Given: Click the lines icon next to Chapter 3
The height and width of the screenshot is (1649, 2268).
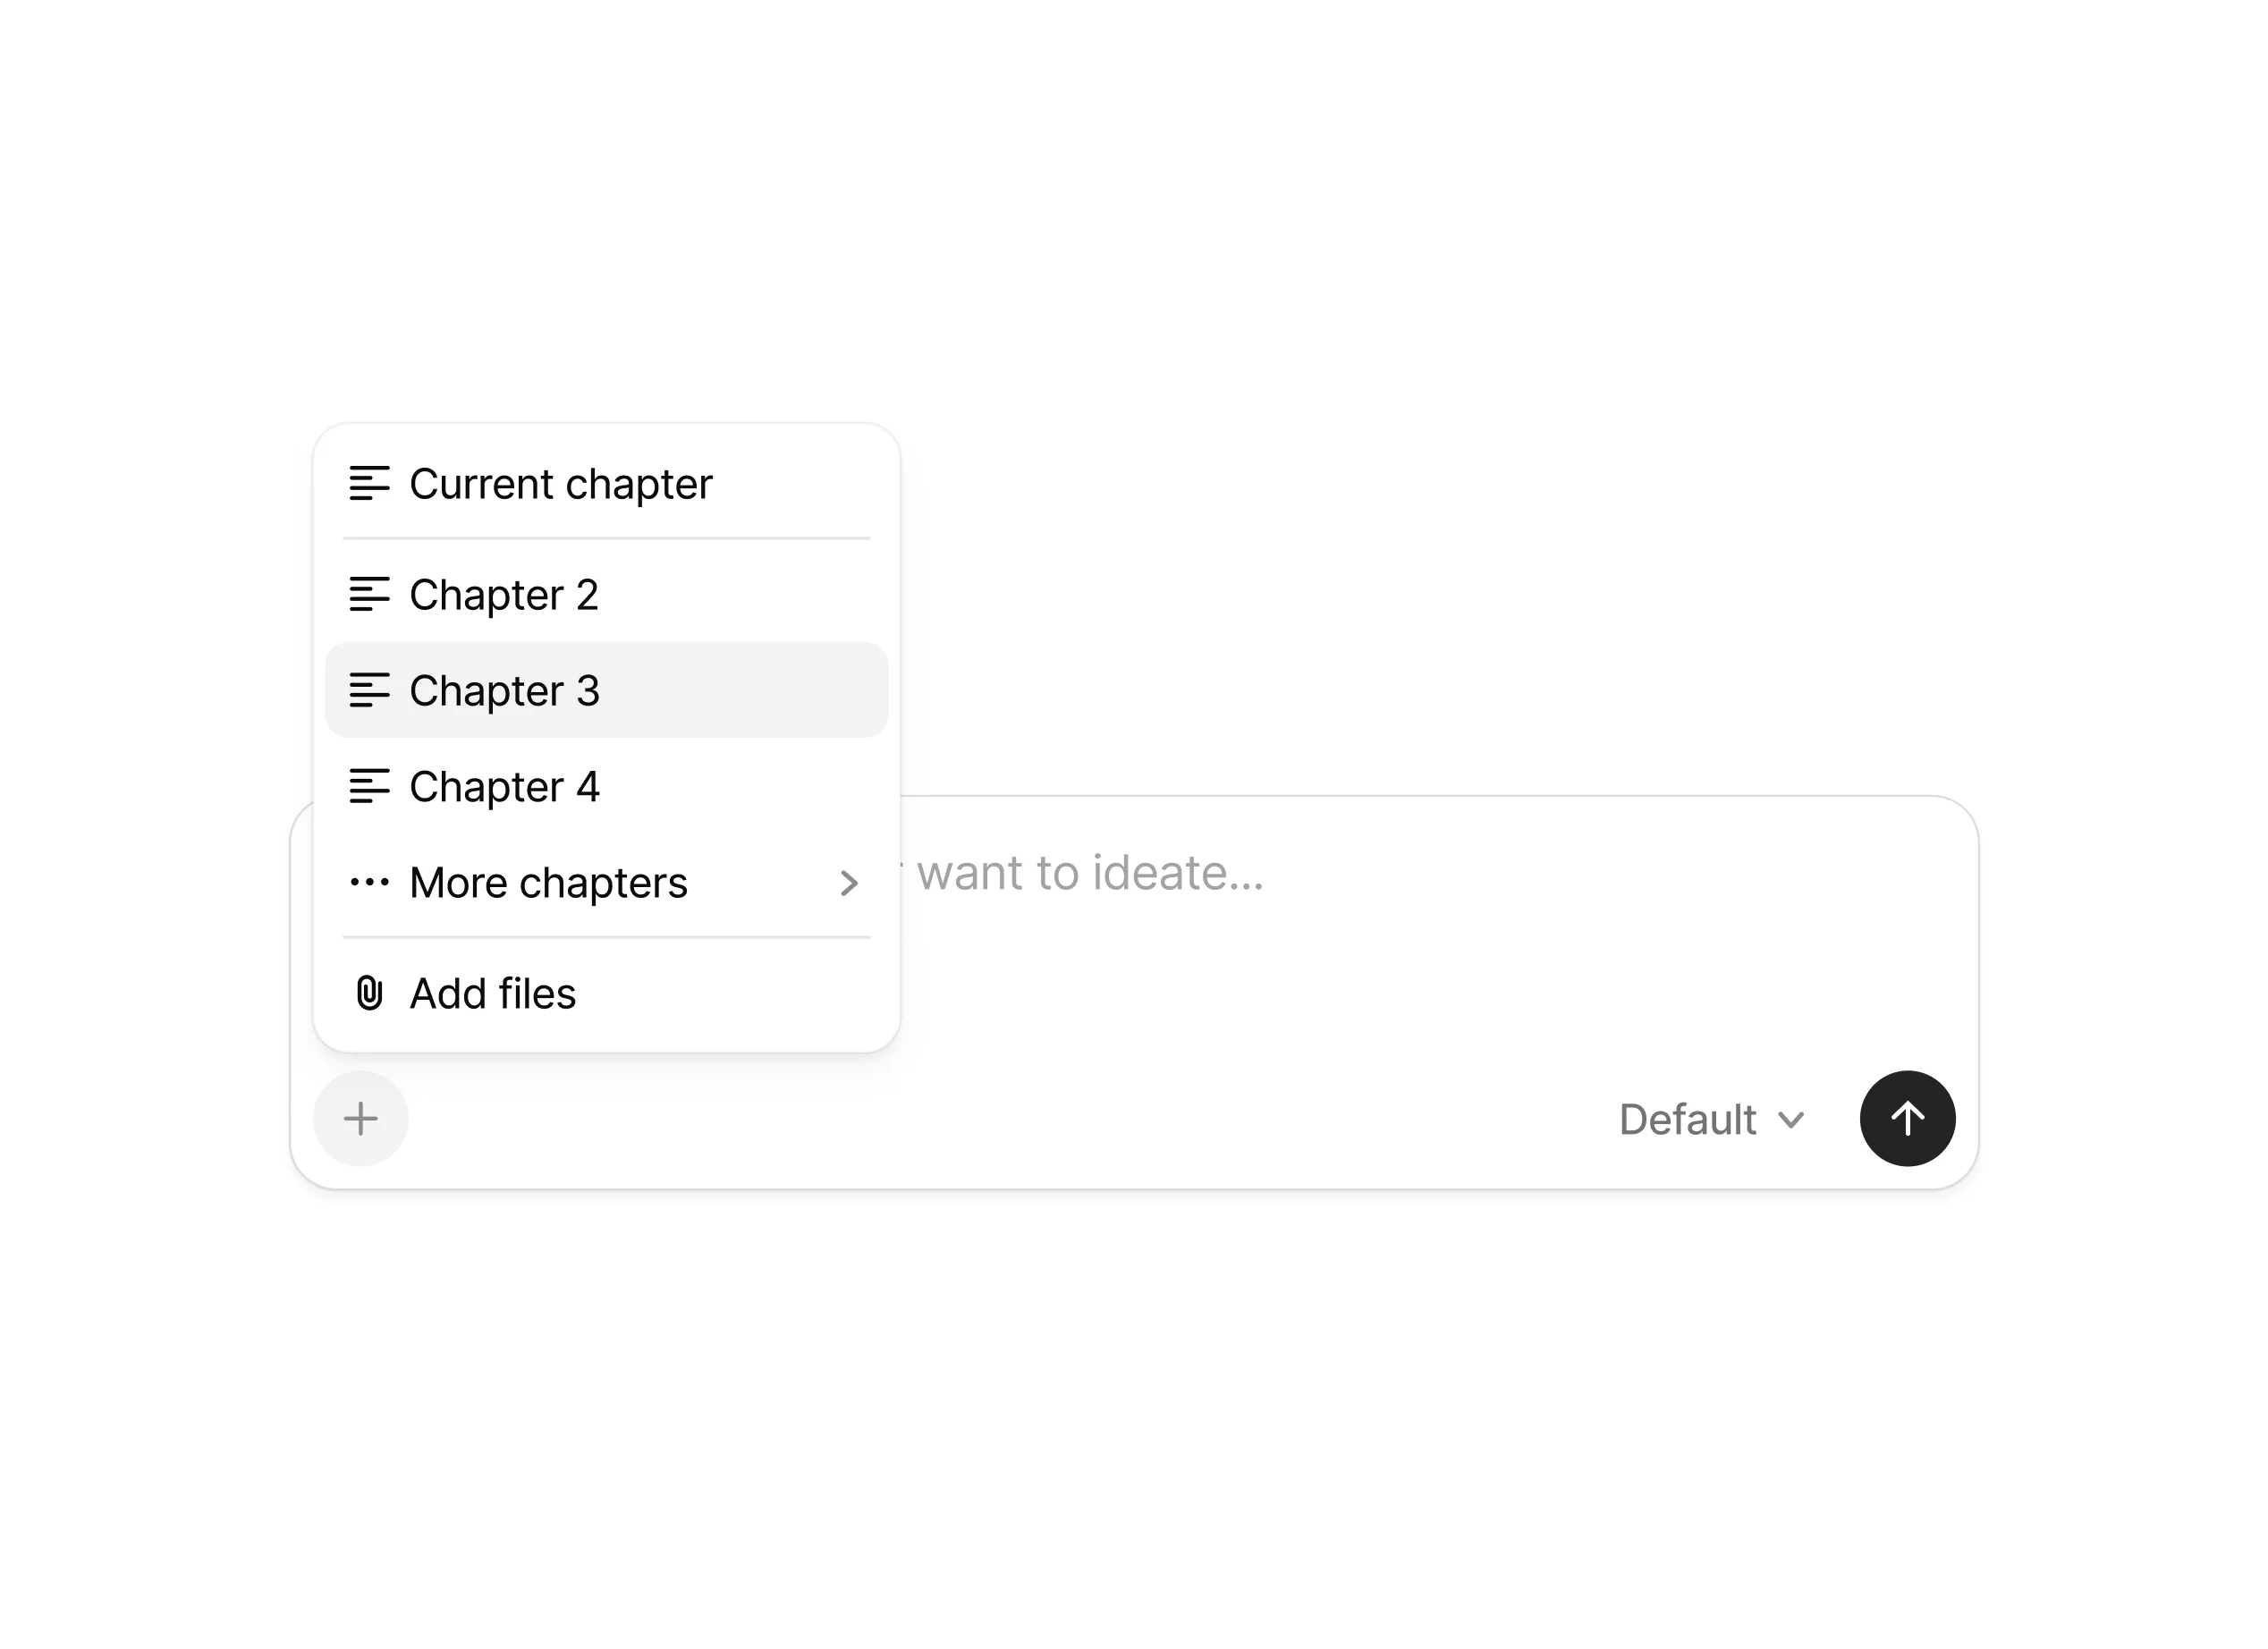Looking at the screenshot, I should click(x=369, y=691).
